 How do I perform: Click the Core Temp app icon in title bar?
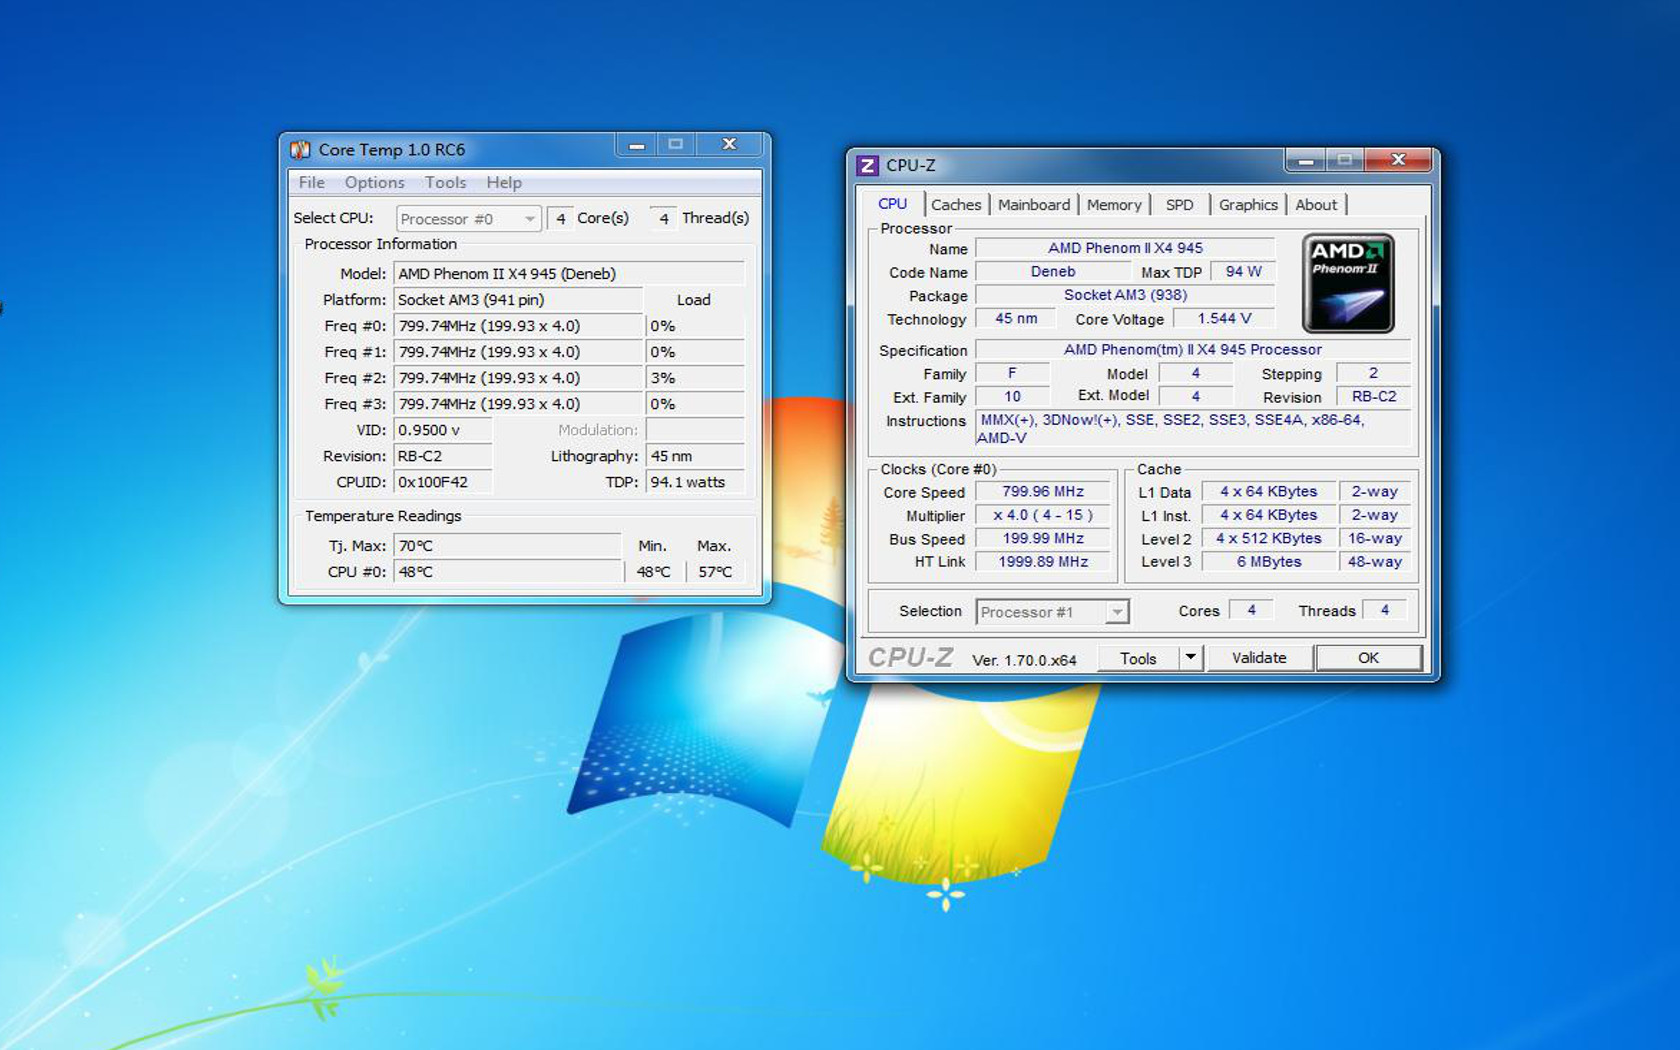[x=300, y=150]
